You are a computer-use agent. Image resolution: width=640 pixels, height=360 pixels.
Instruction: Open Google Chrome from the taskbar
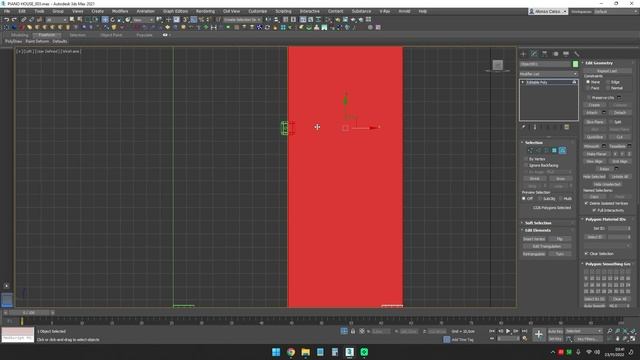(x=291, y=352)
